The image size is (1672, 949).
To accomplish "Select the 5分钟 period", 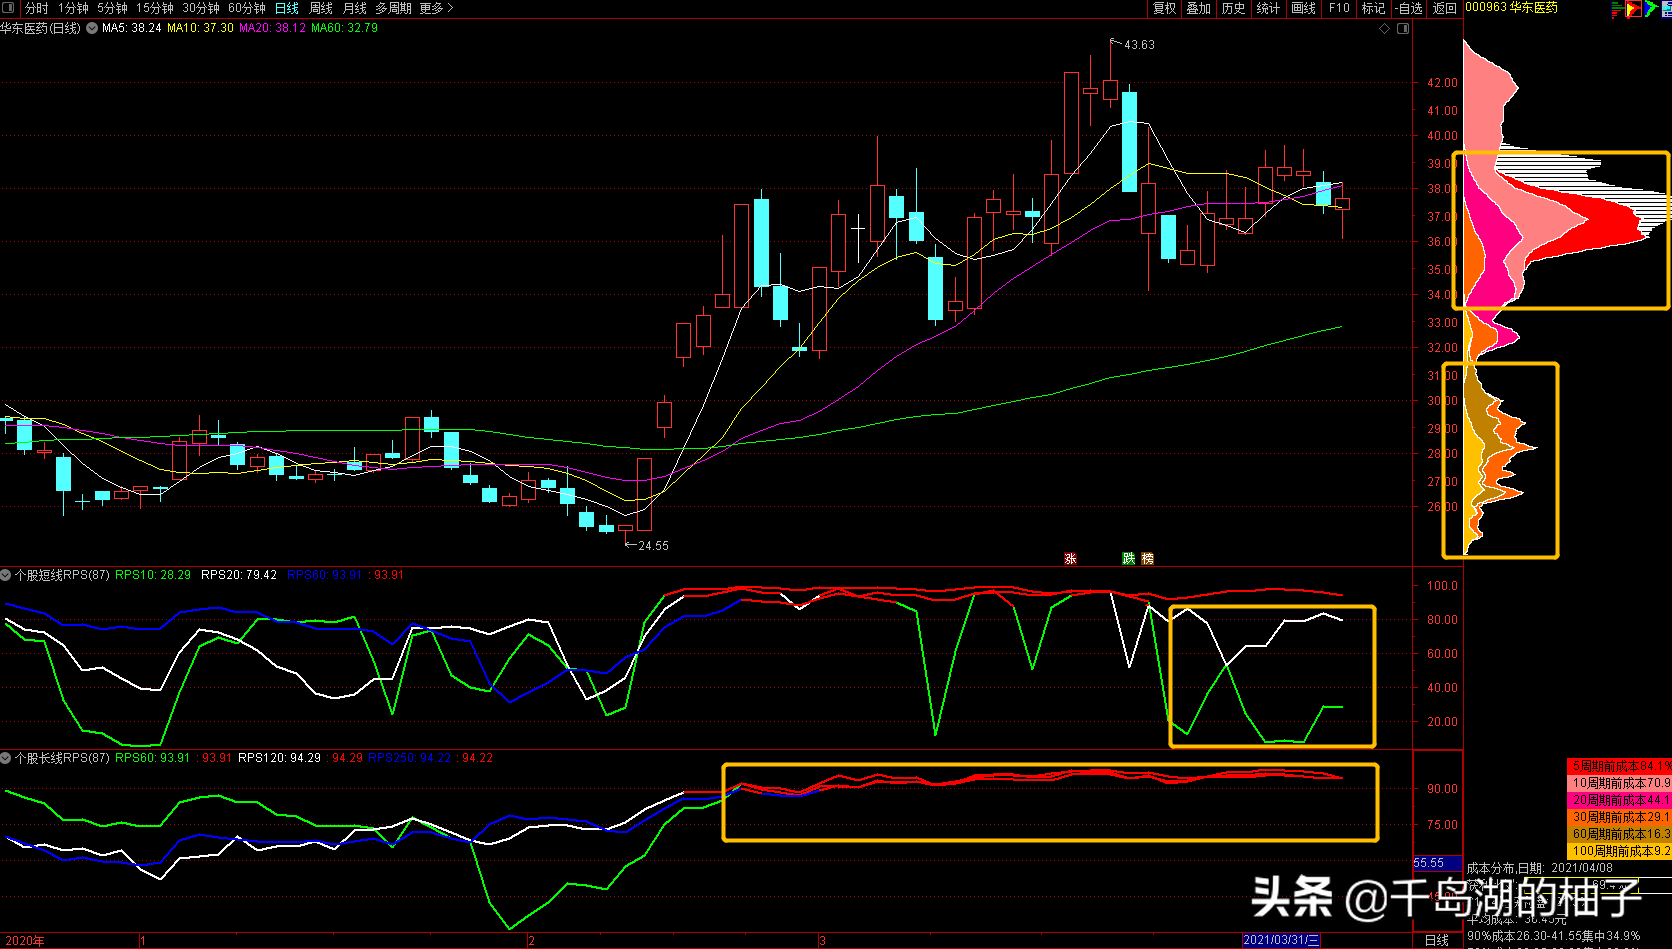I will [112, 8].
